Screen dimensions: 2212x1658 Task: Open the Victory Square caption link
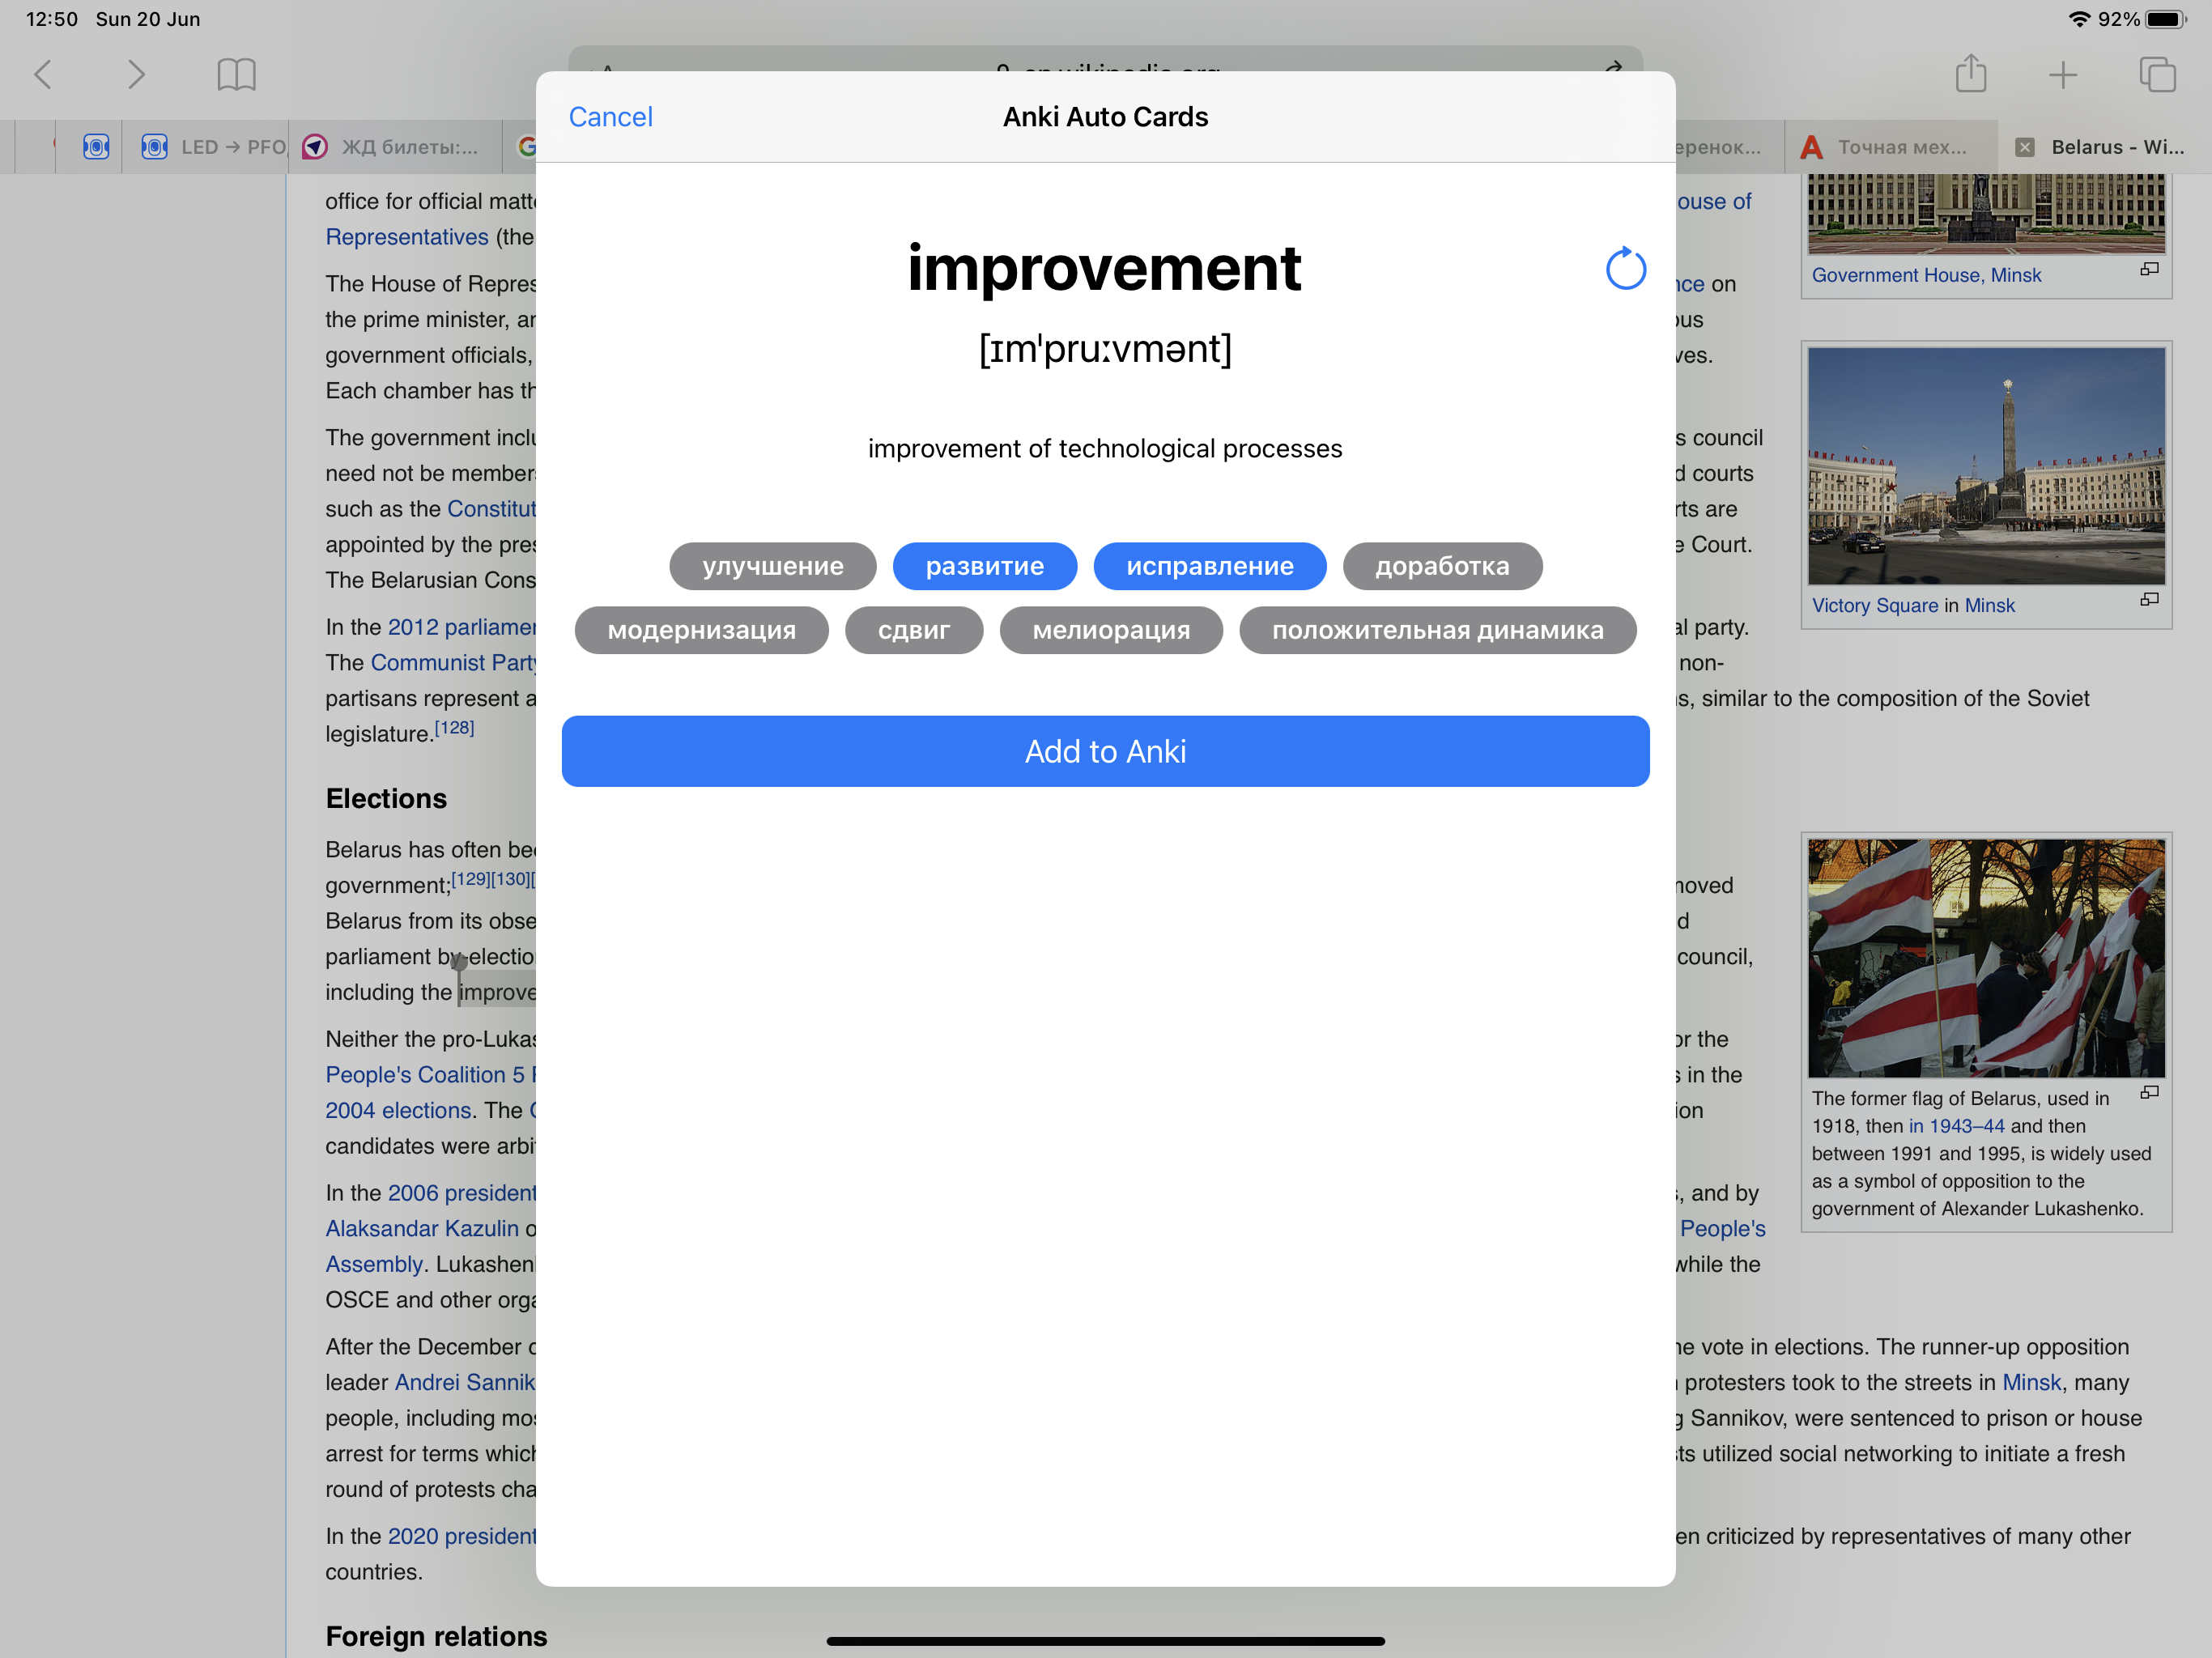pyautogui.click(x=1875, y=605)
